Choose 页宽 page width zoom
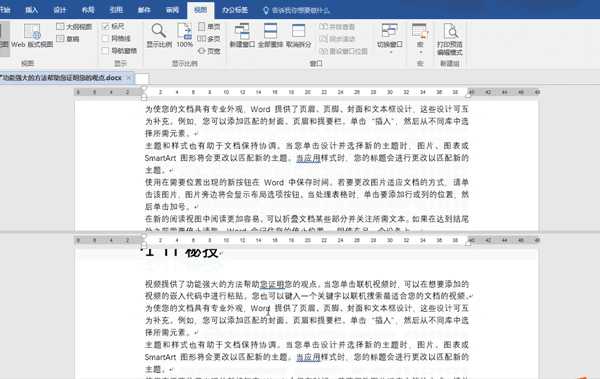This screenshot has height=379, width=600. (209, 51)
